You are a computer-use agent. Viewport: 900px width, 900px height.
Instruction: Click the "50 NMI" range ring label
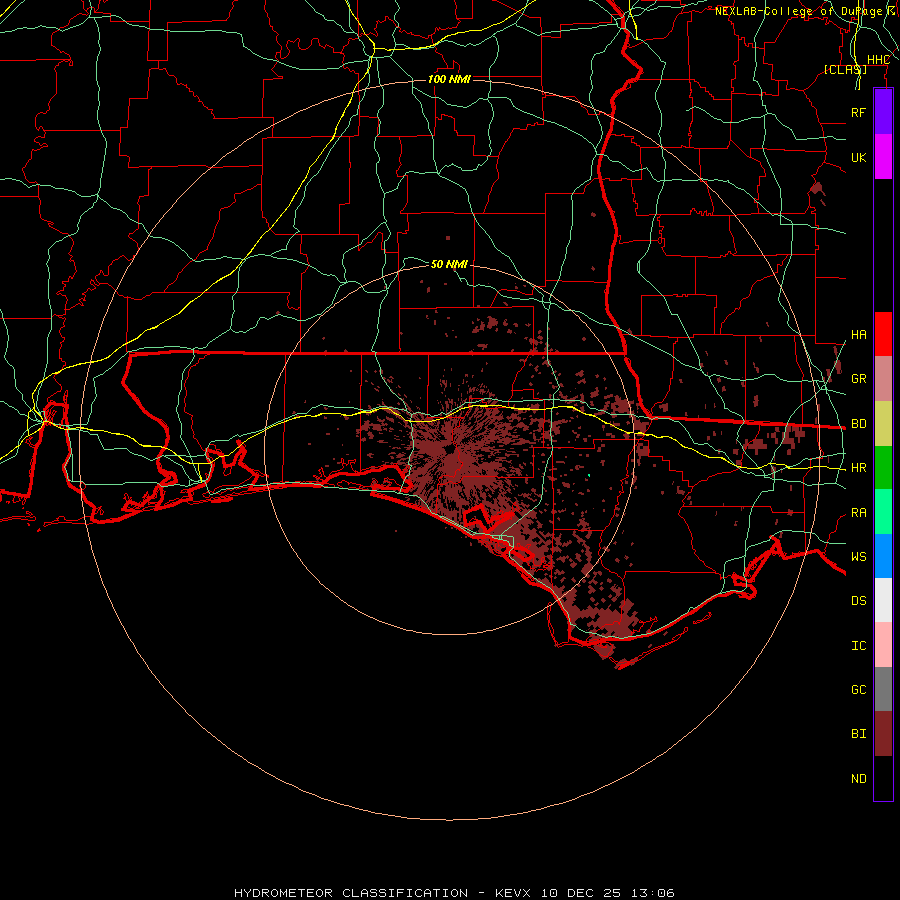click(x=449, y=264)
